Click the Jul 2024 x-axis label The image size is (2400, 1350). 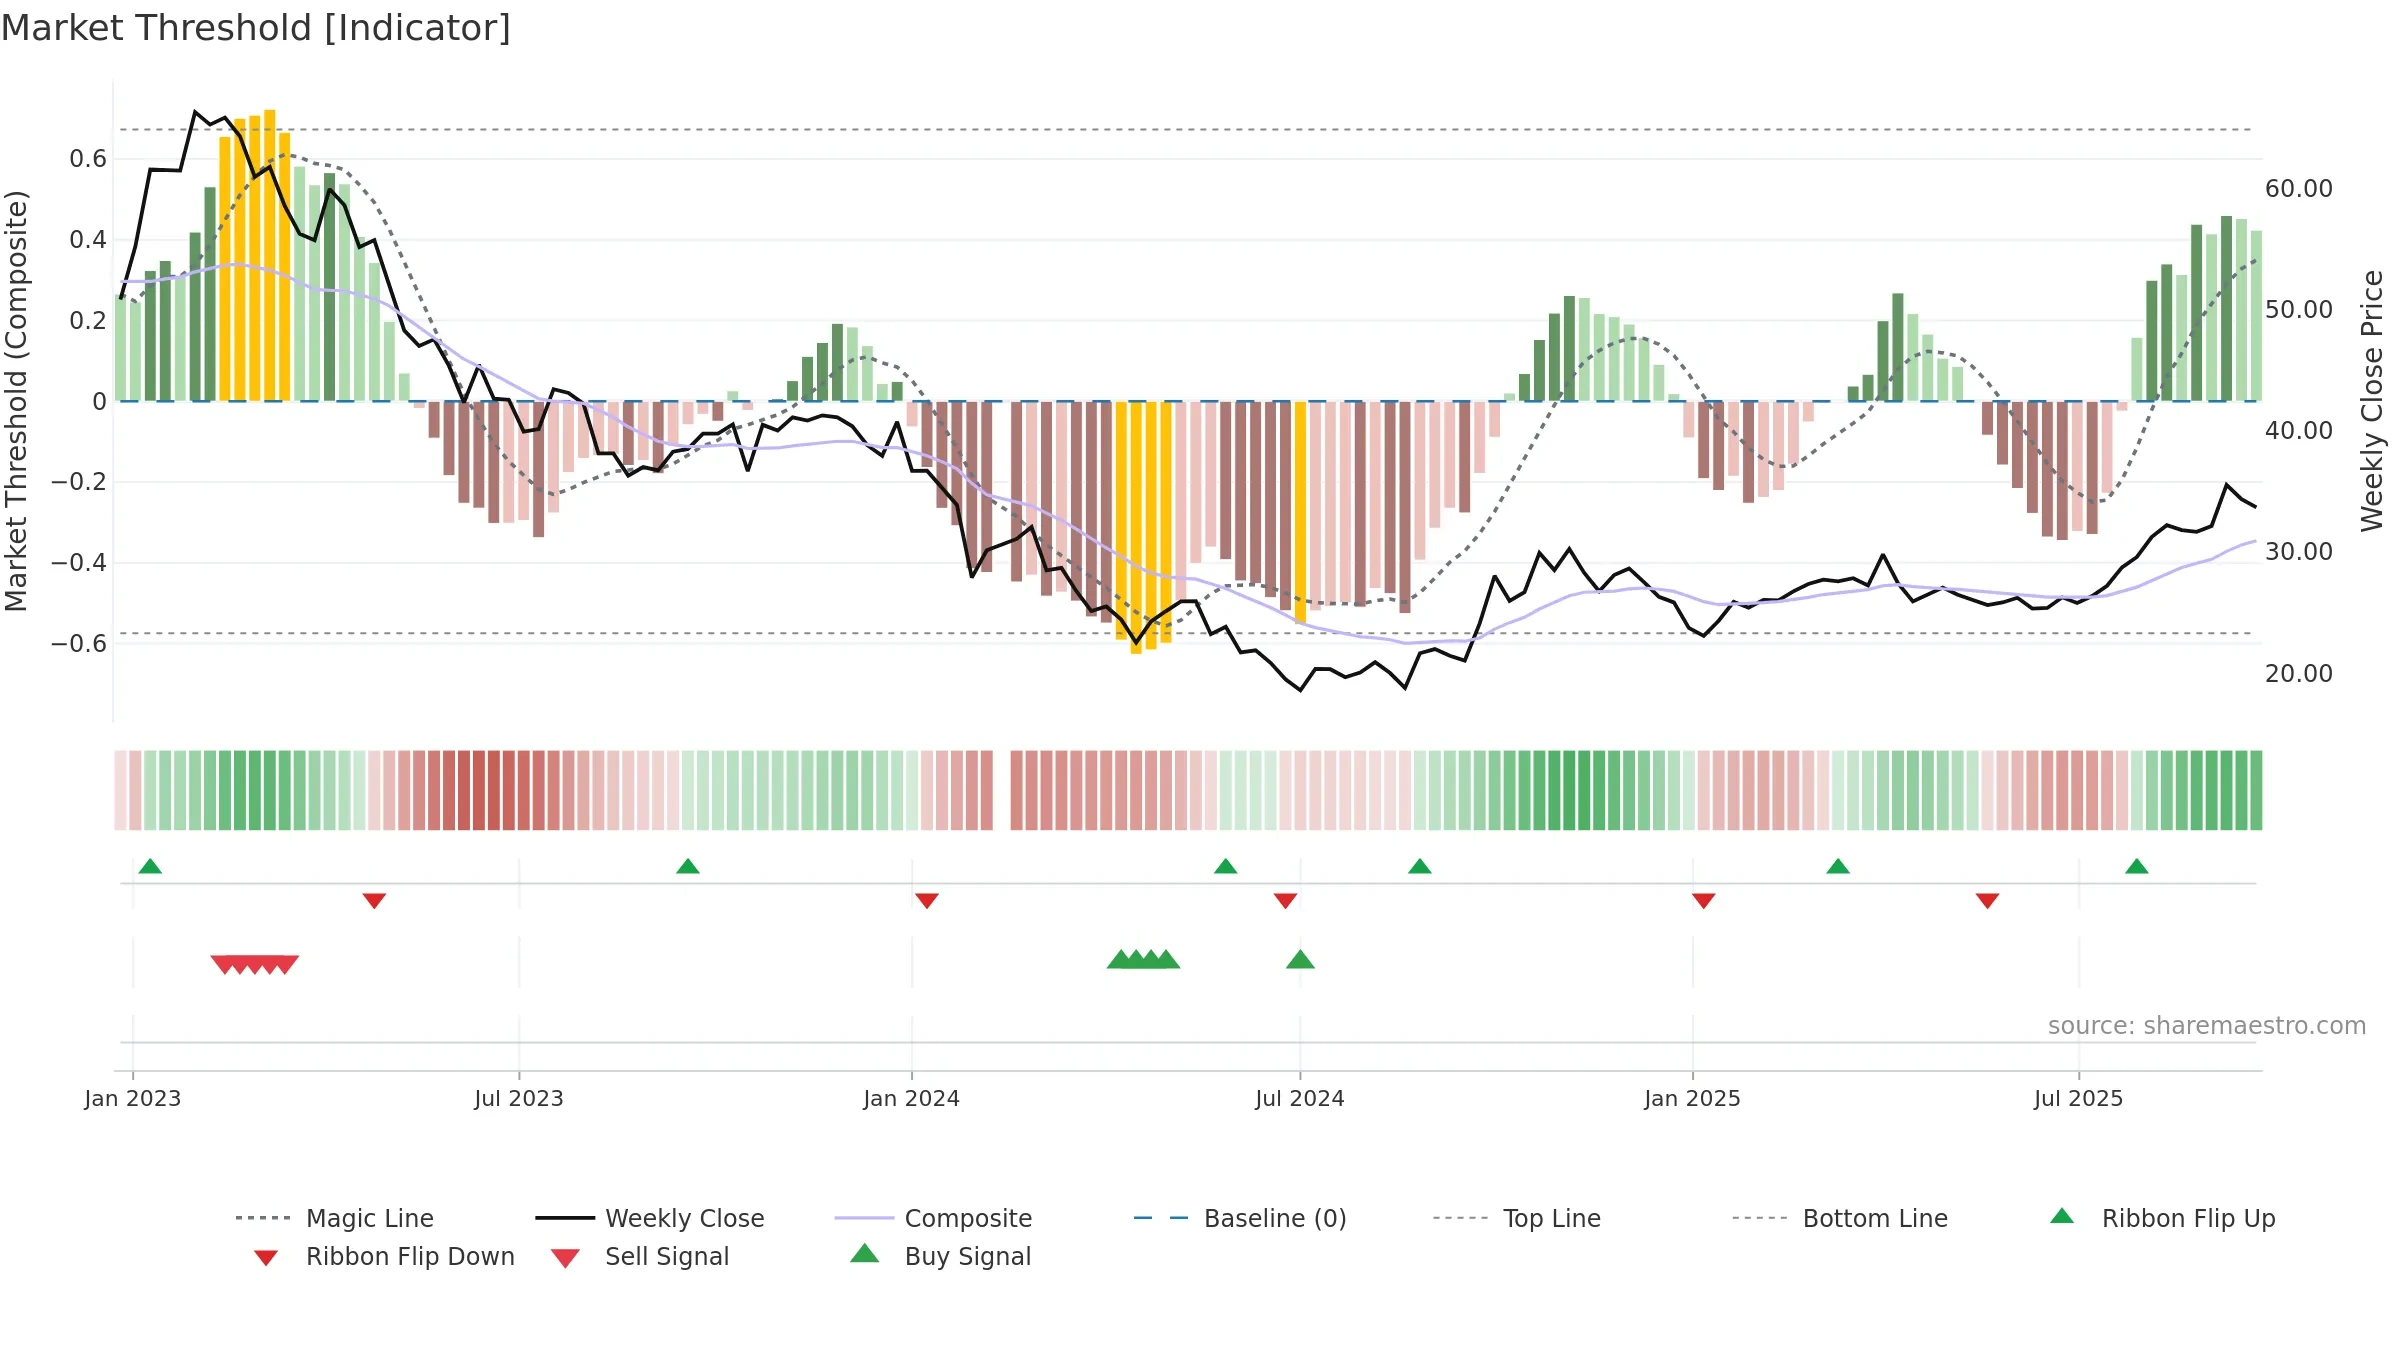tap(1300, 1099)
